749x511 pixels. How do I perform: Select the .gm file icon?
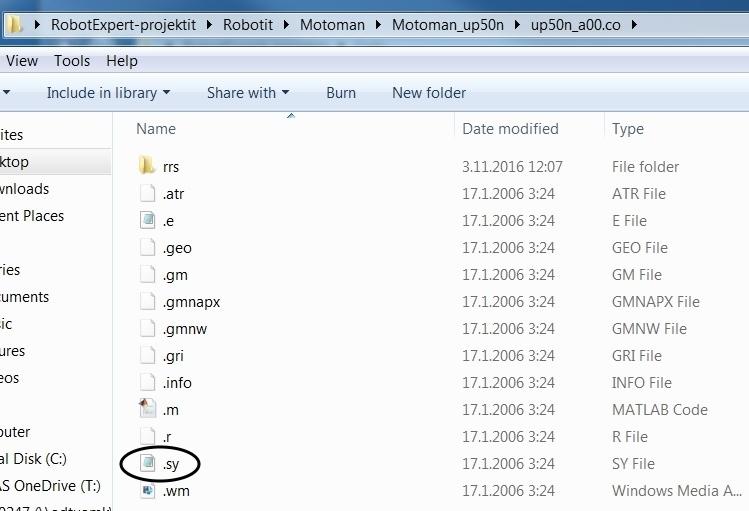click(x=147, y=274)
